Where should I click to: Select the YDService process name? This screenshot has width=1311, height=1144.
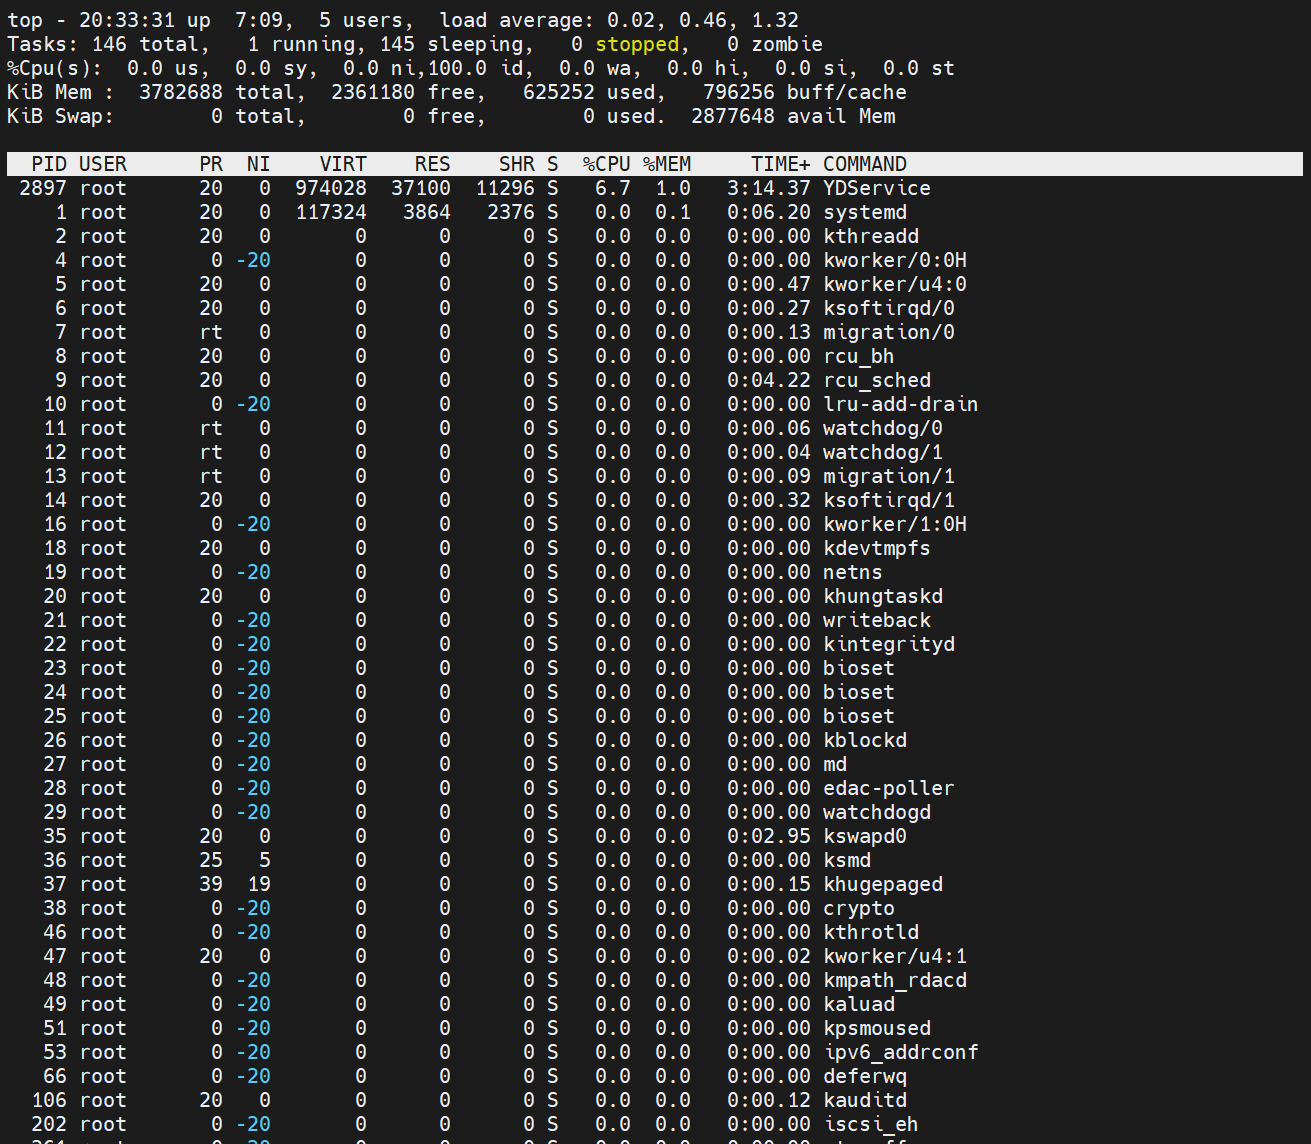pyautogui.click(x=877, y=188)
